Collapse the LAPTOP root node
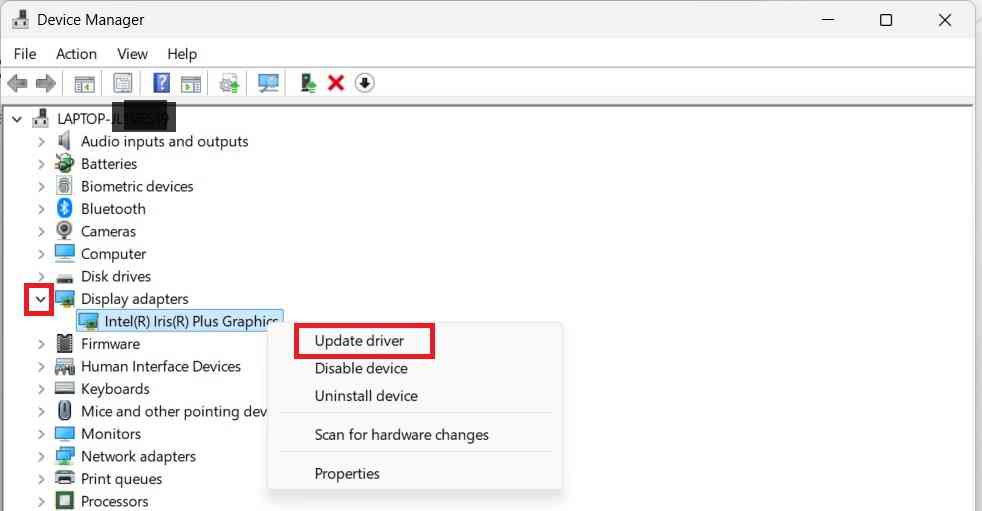This screenshot has width=982, height=511. pyautogui.click(x=17, y=118)
